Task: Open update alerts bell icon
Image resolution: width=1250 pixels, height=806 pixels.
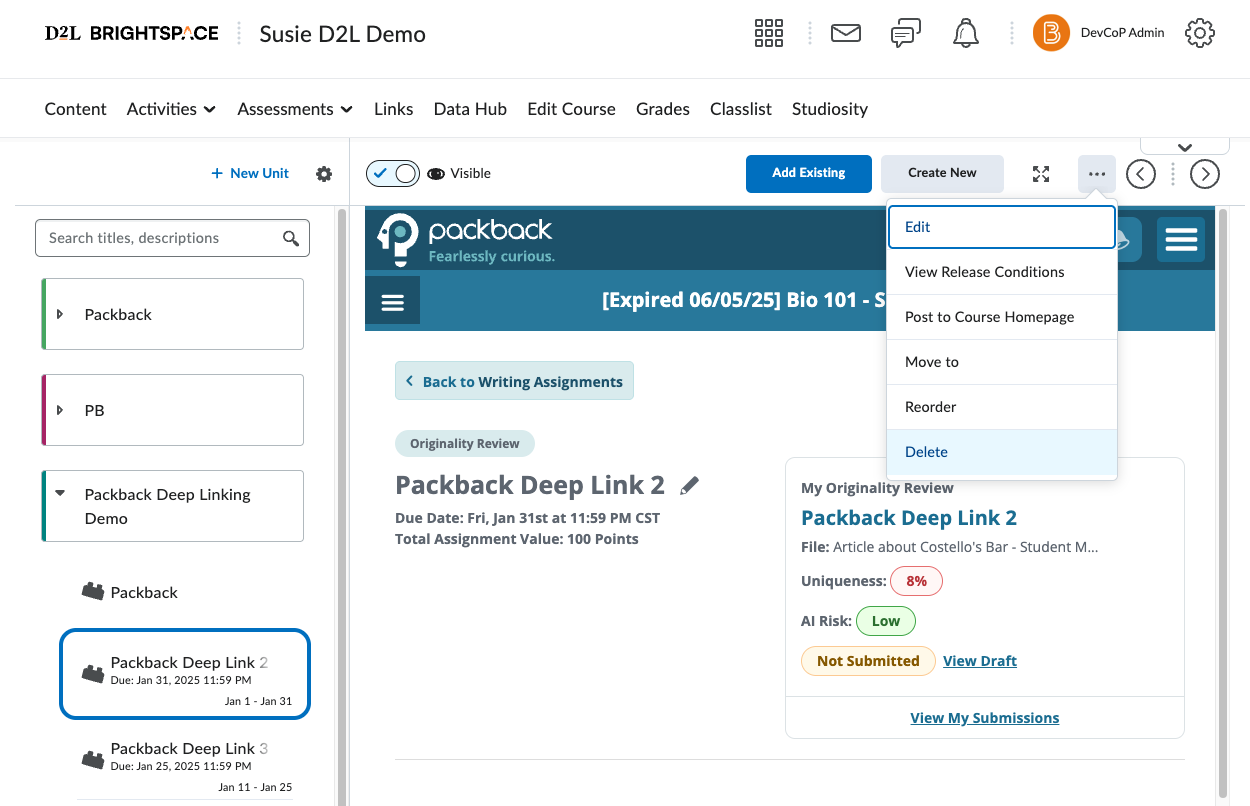Action: click(965, 33)
